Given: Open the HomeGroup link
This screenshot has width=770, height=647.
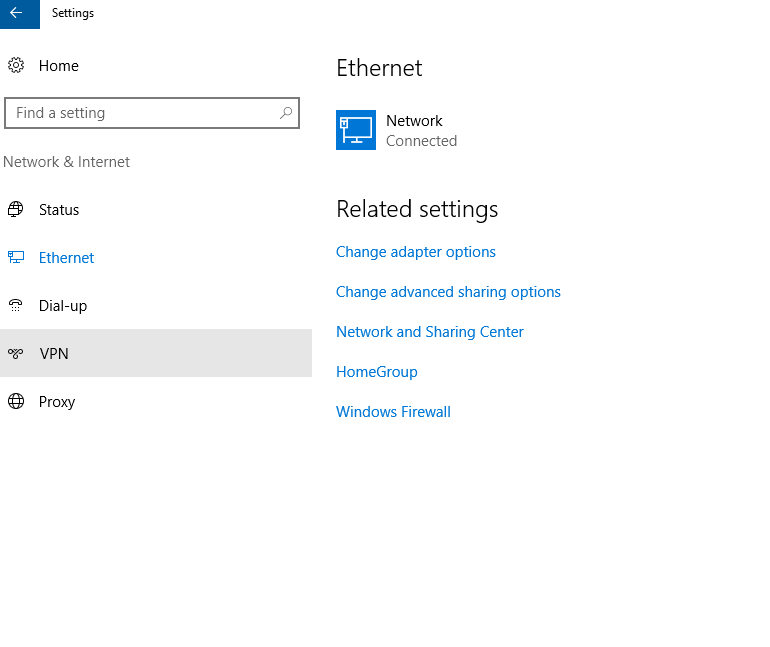Looking at the screenshot, I should click(377, 372).
